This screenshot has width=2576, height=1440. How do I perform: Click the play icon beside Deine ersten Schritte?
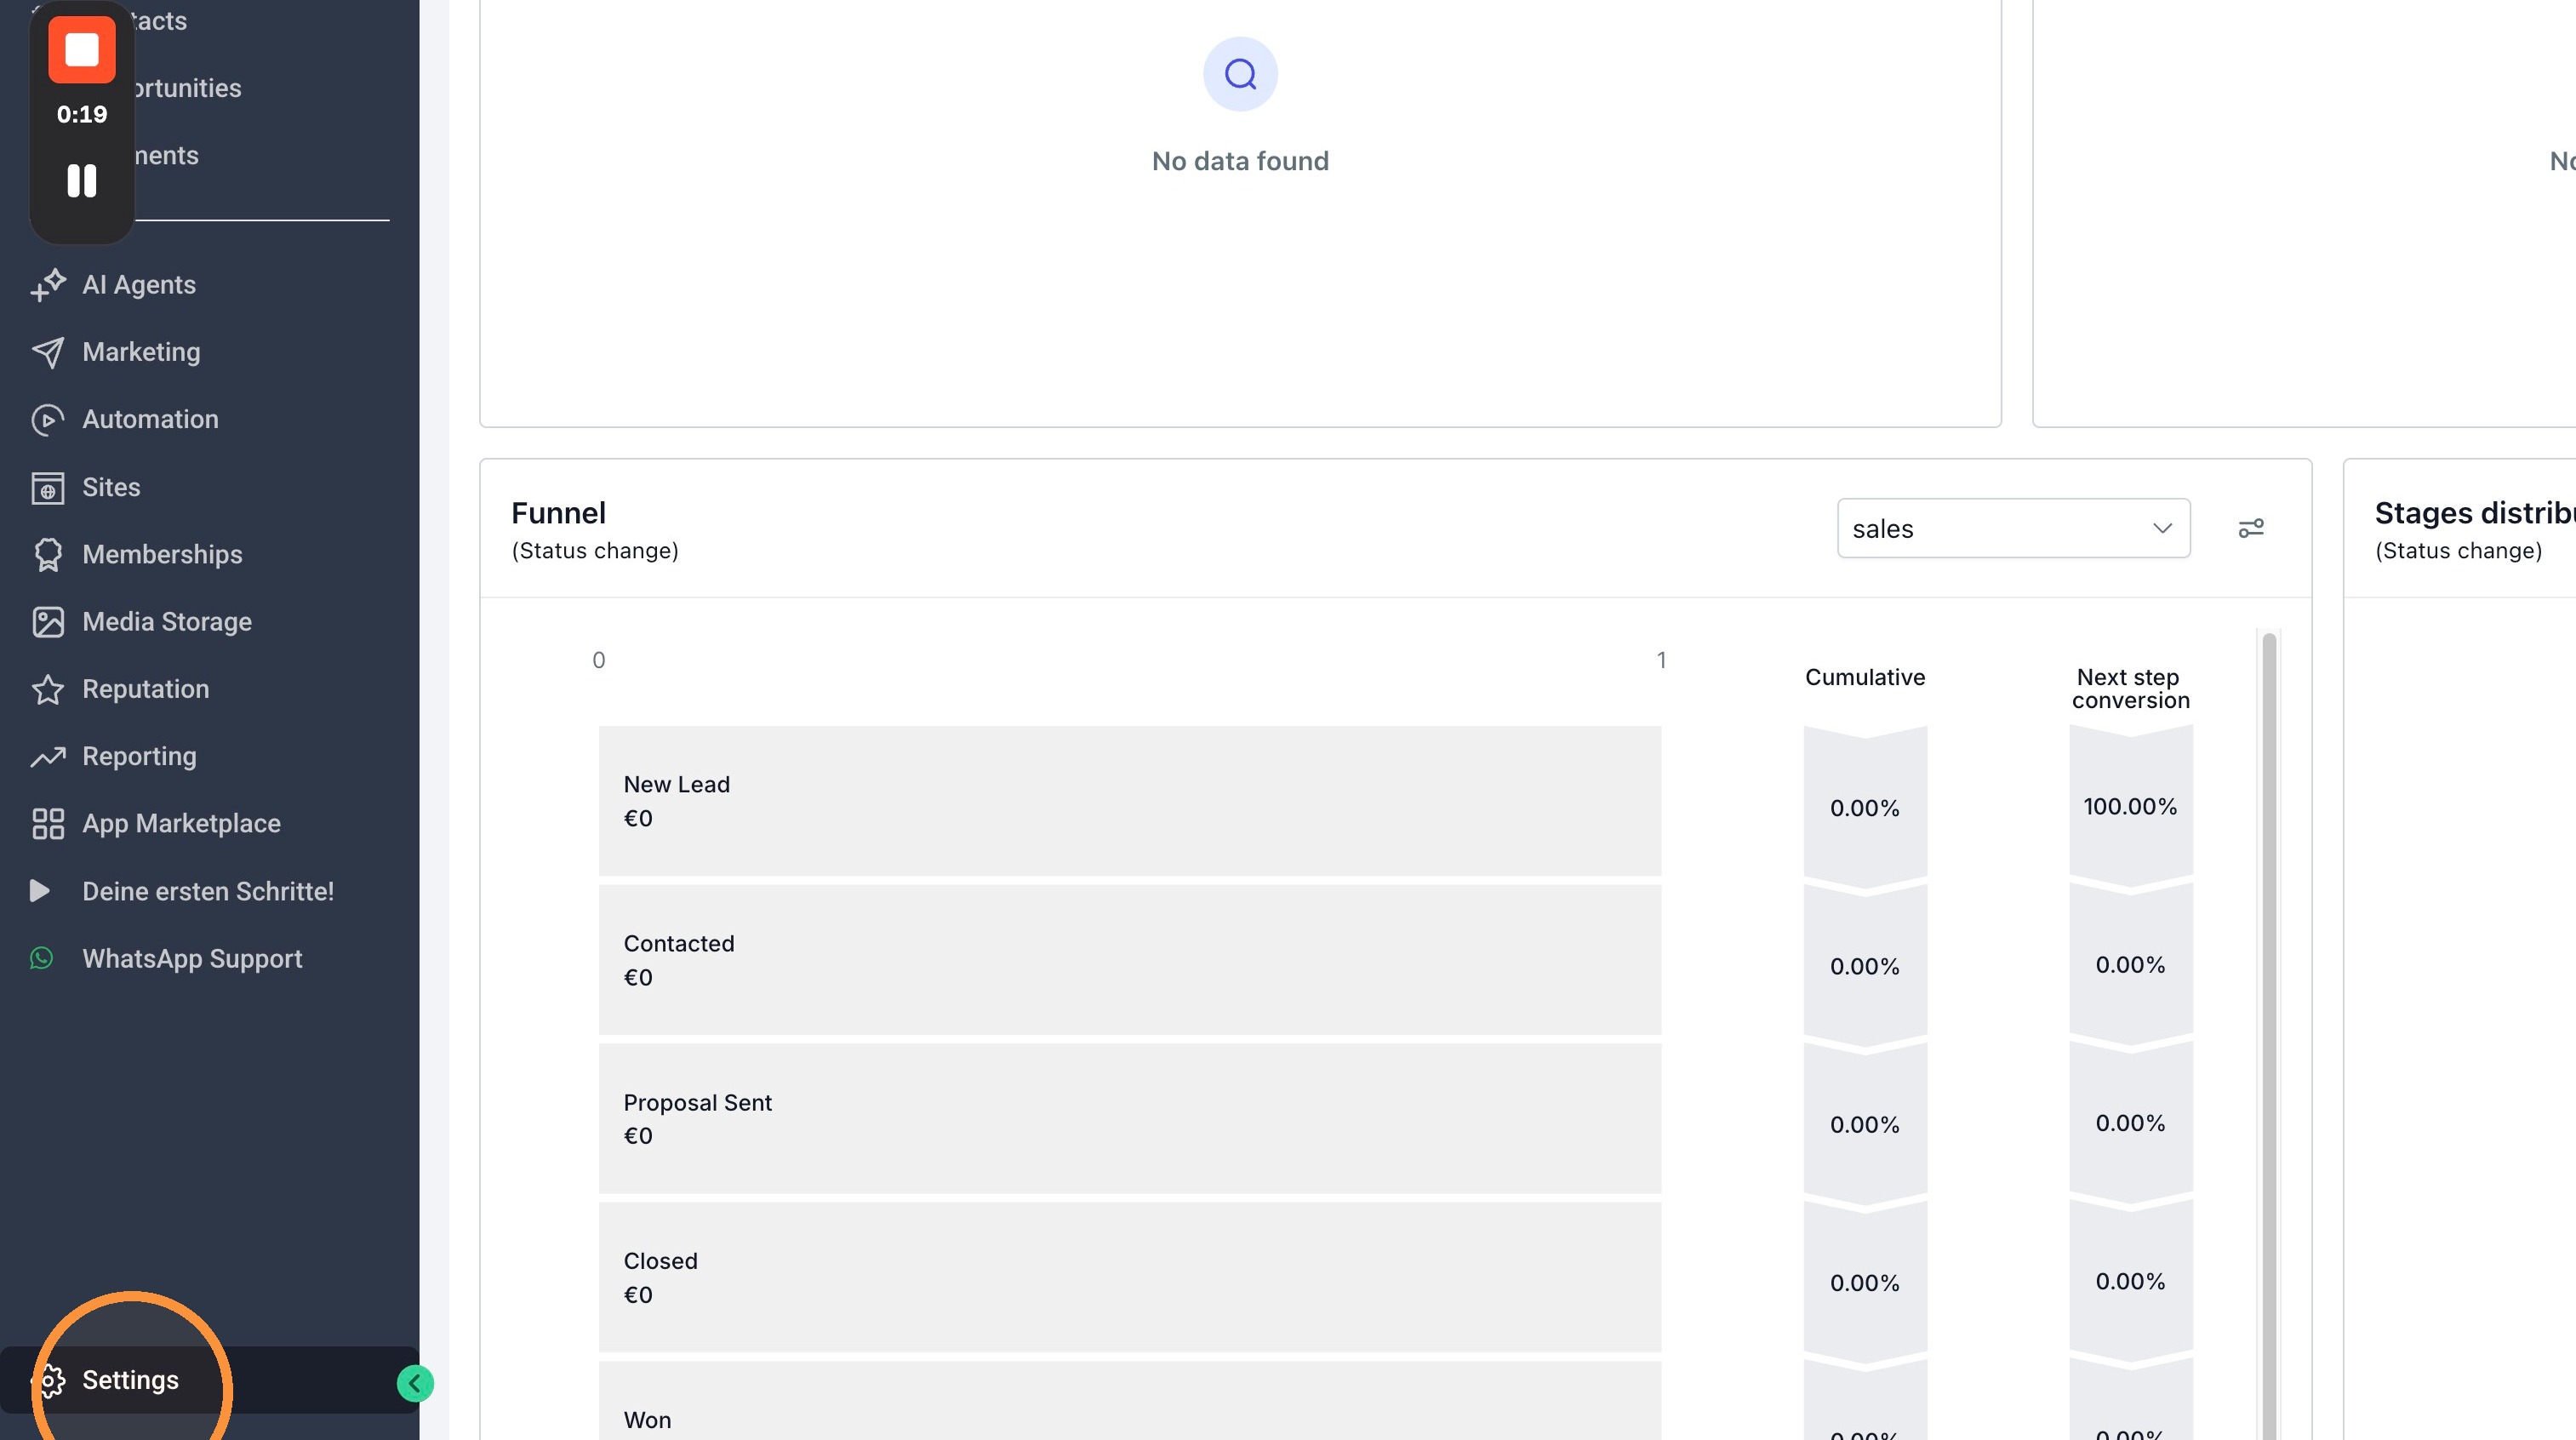coord(40,891)
